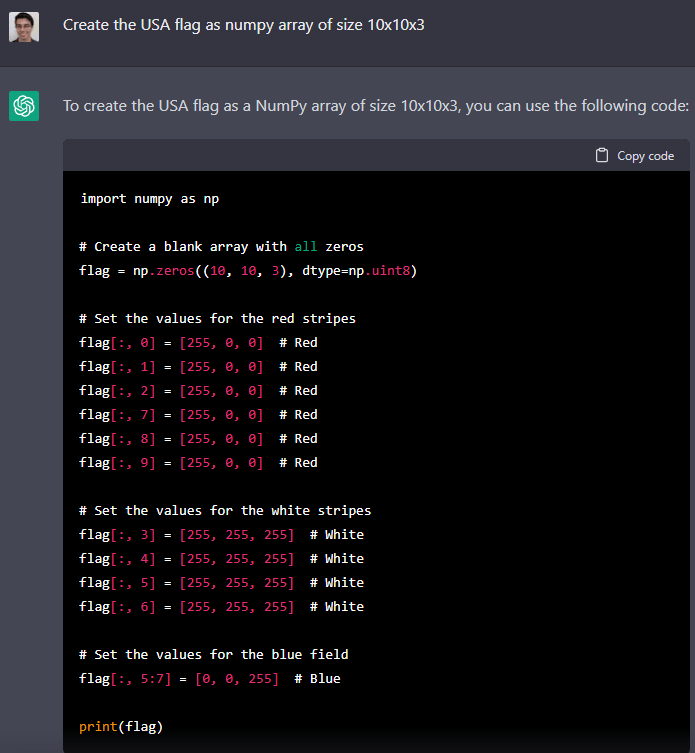Click the 'import numpy as np' line
Screen dimensions: 695x753
click(149, 198)
